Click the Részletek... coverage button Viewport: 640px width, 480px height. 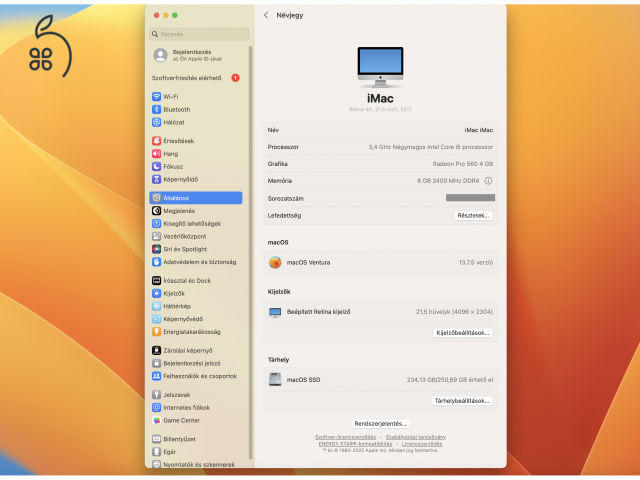point(473,216)
